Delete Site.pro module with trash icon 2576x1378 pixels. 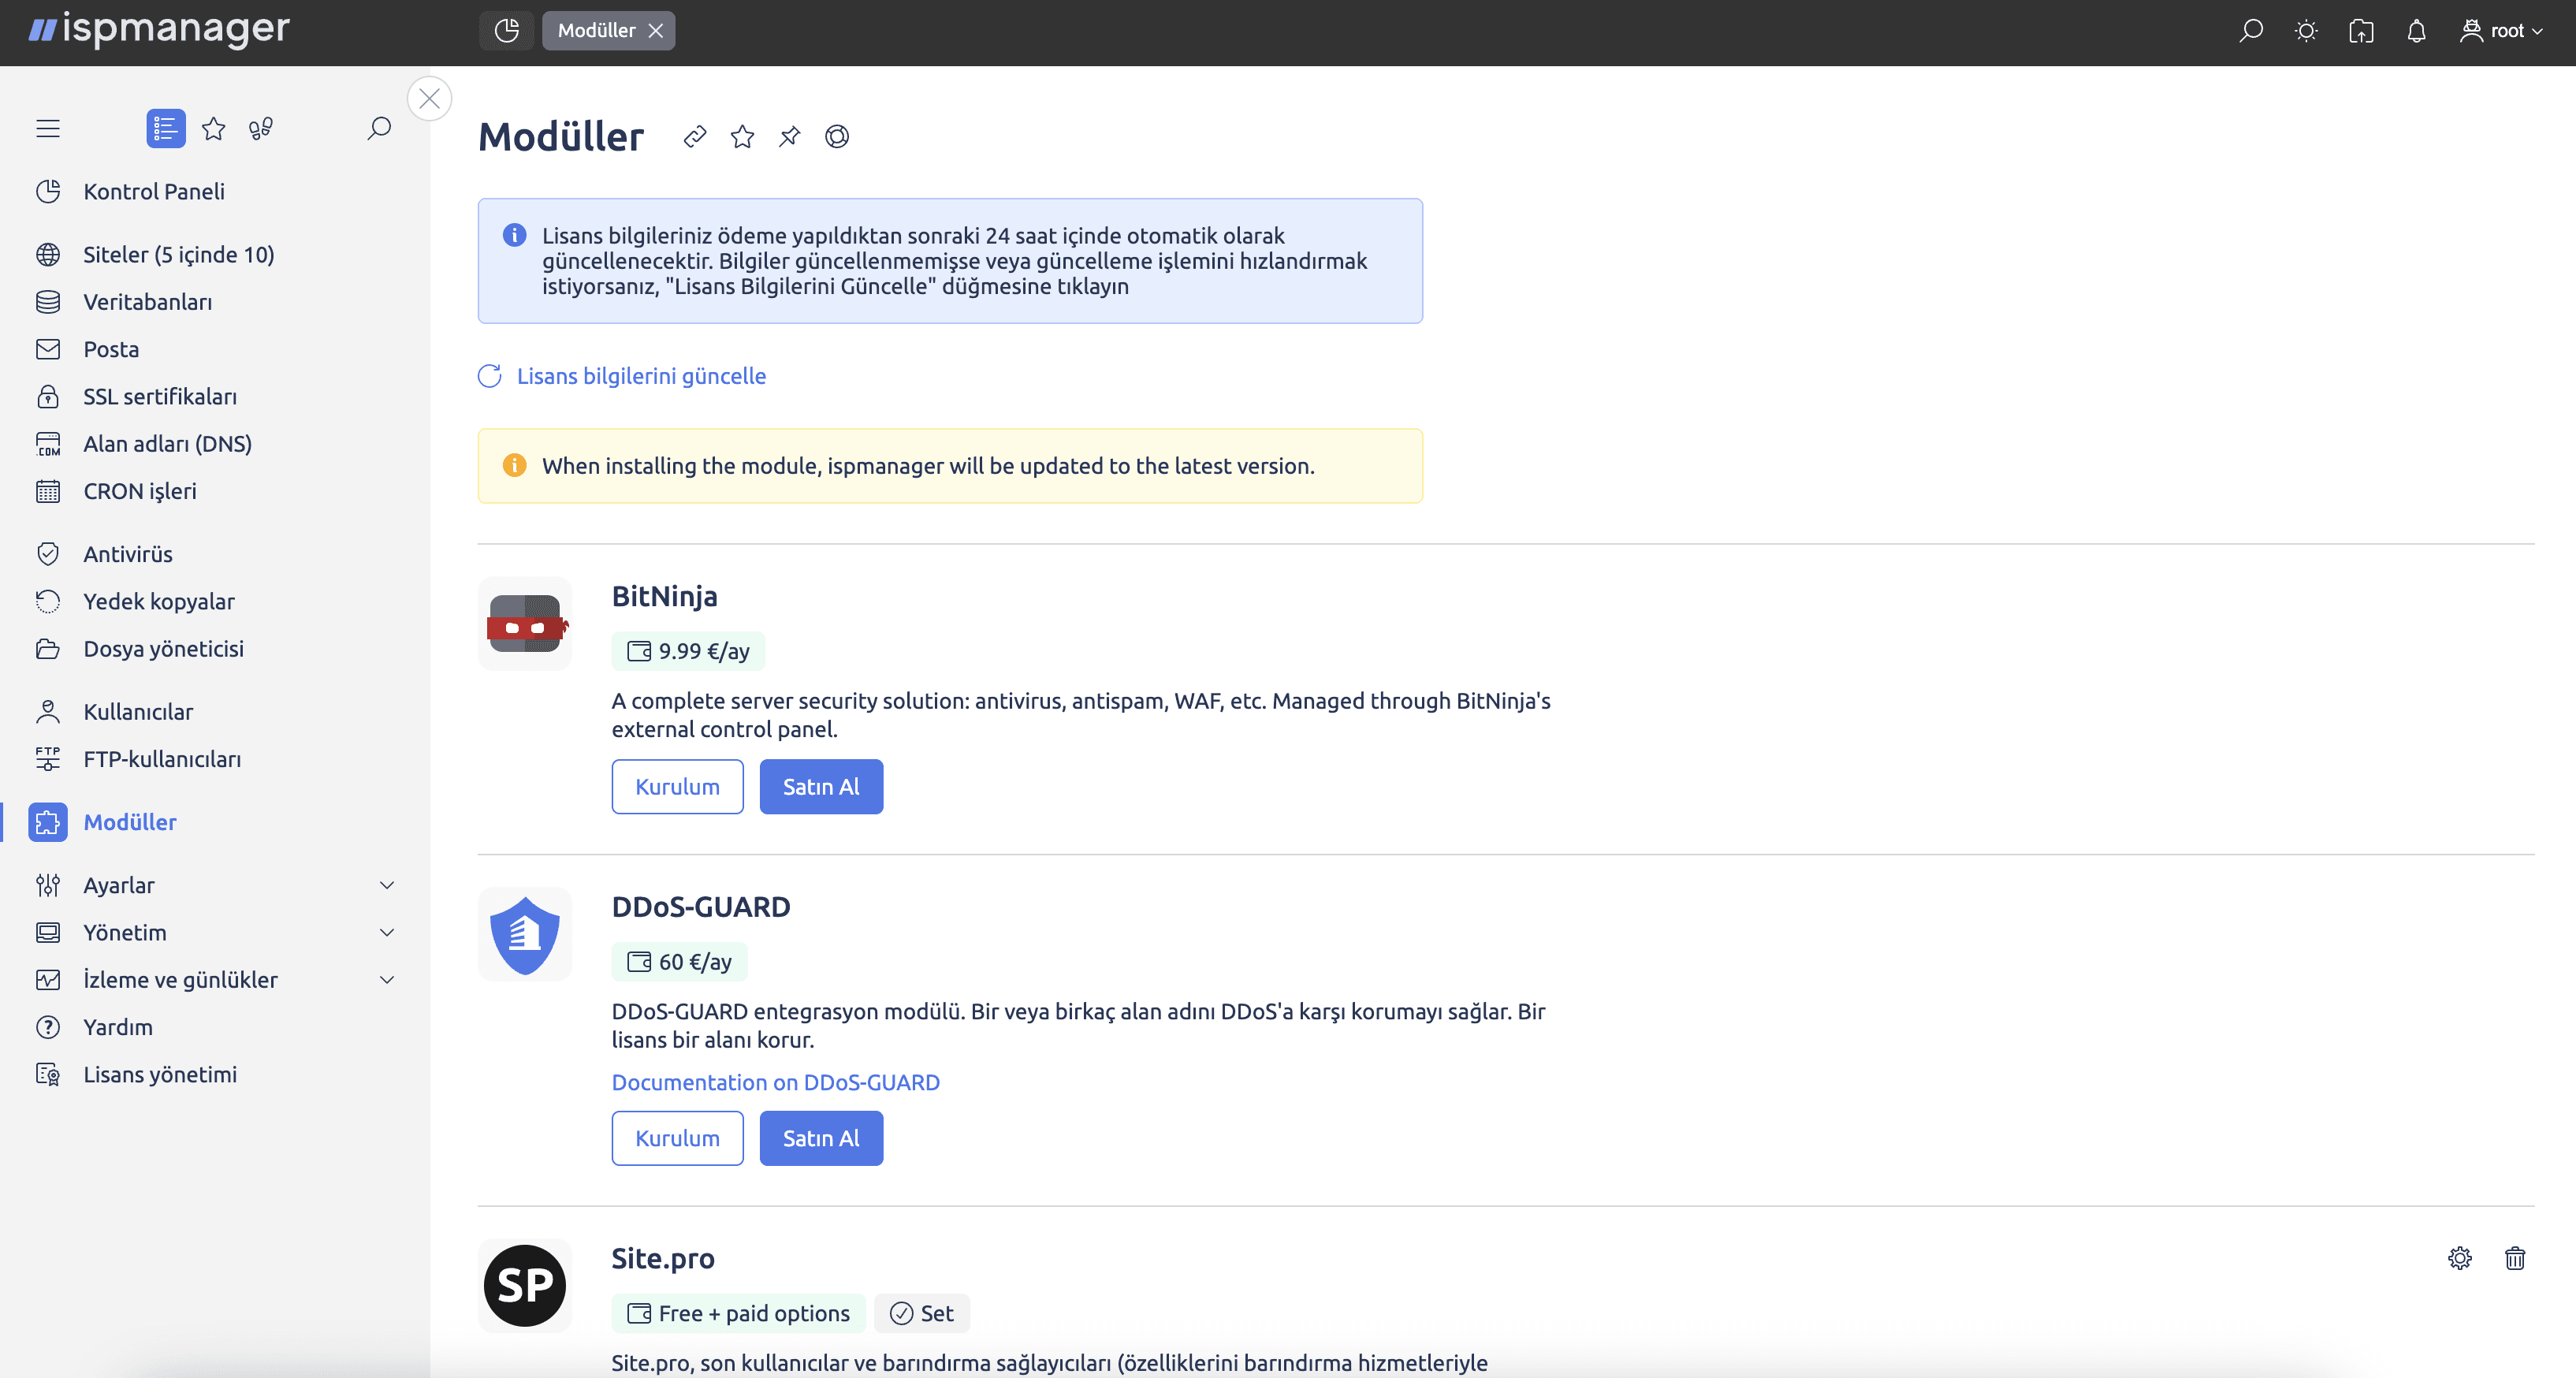pyautogui.click(x=2515, y=1258)
